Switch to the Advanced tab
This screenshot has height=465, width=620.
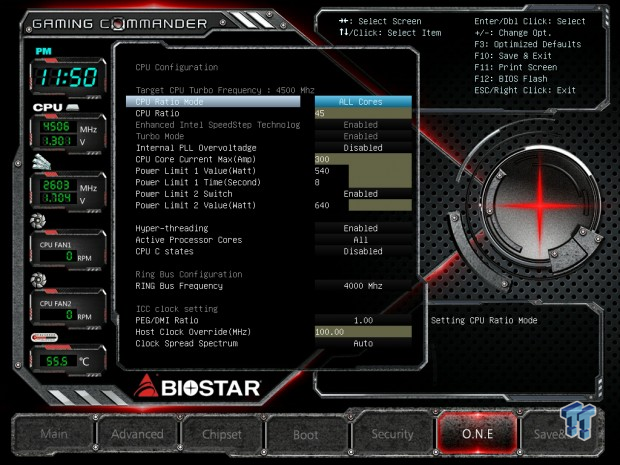pos(137,434)
